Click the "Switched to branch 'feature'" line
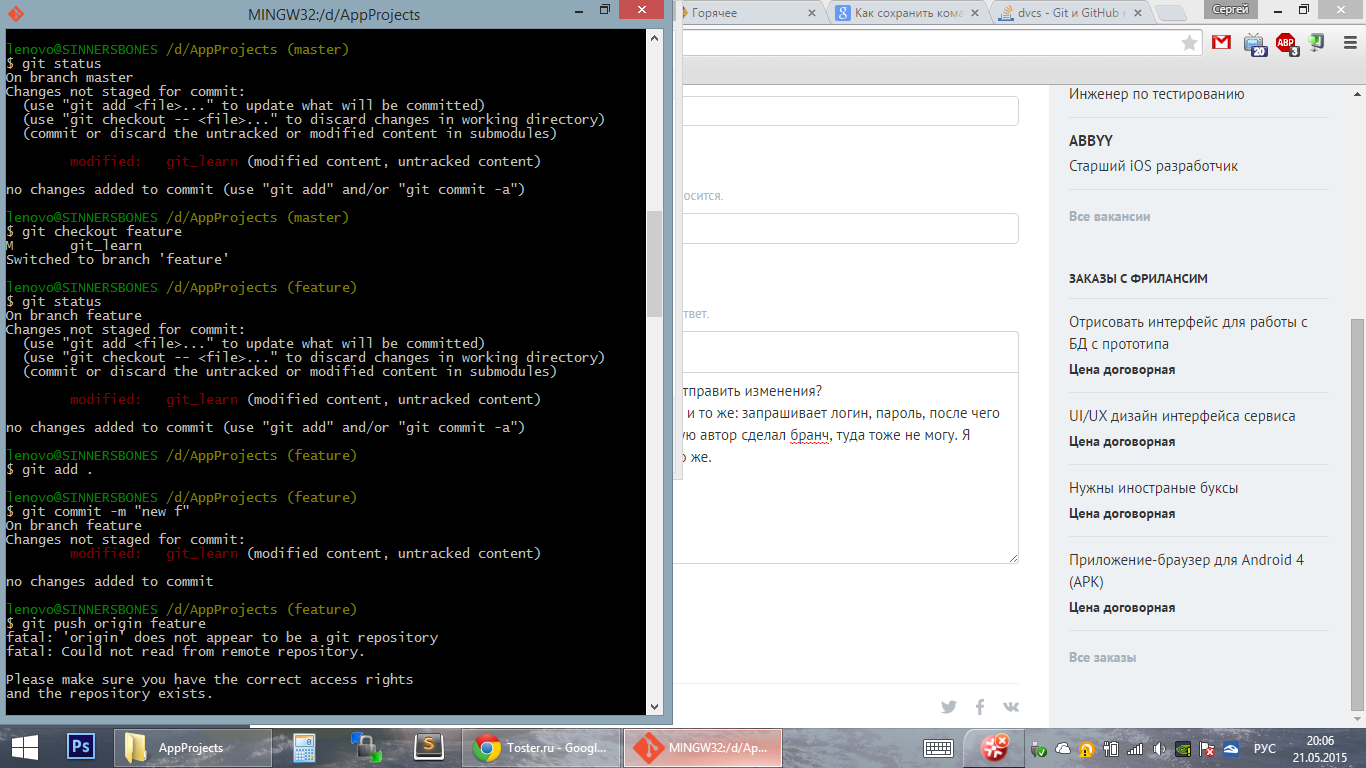 [x=118, y=259]
